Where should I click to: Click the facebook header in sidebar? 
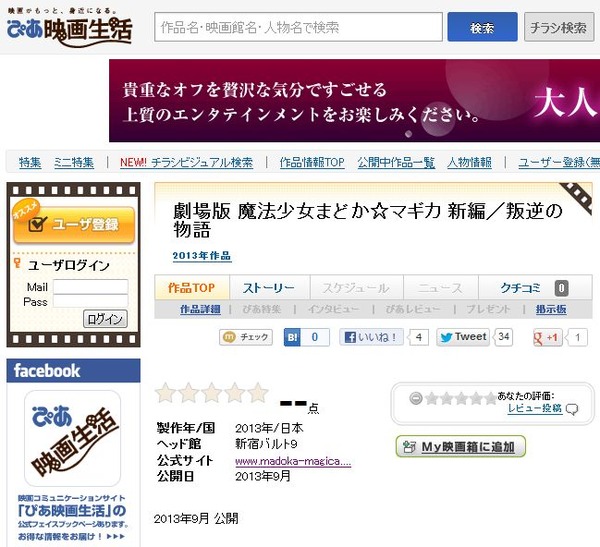73,371
